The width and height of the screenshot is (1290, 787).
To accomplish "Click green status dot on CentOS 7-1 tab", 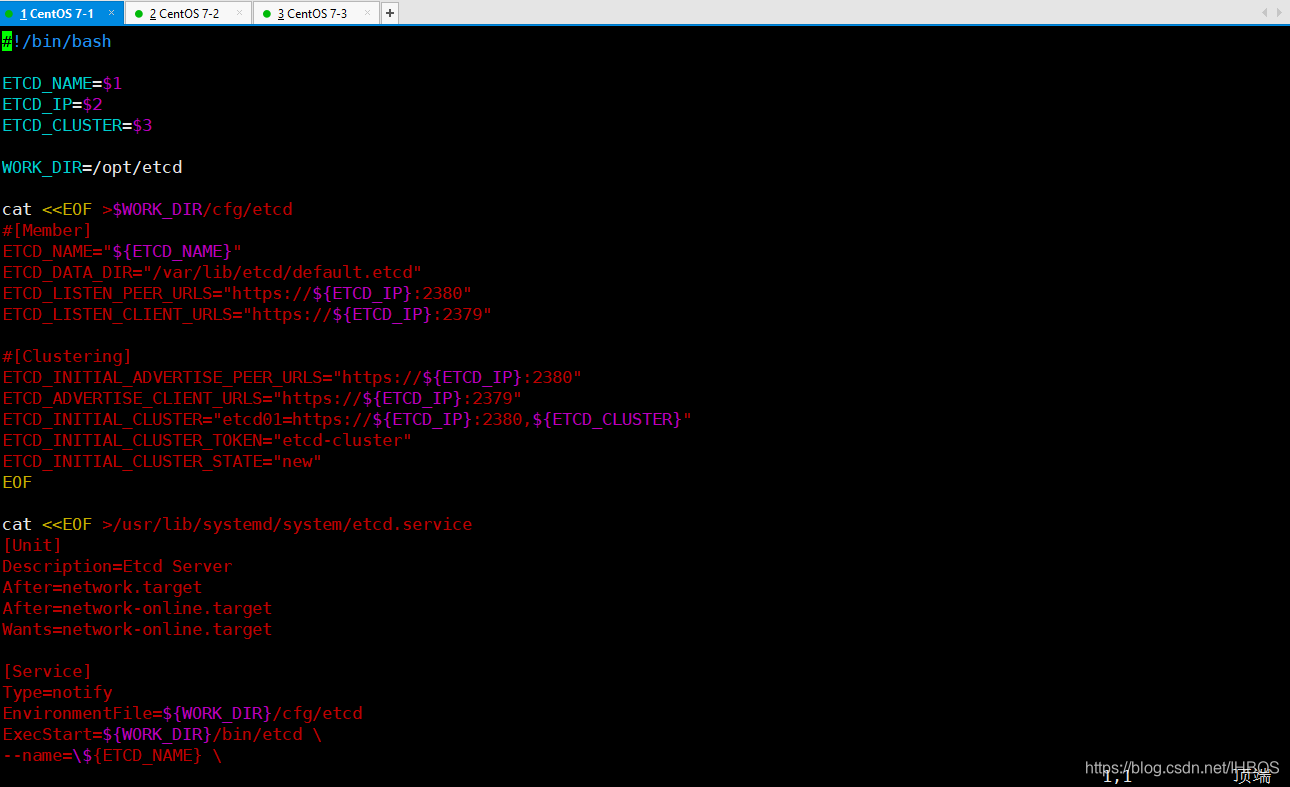I will click(10, 14).
